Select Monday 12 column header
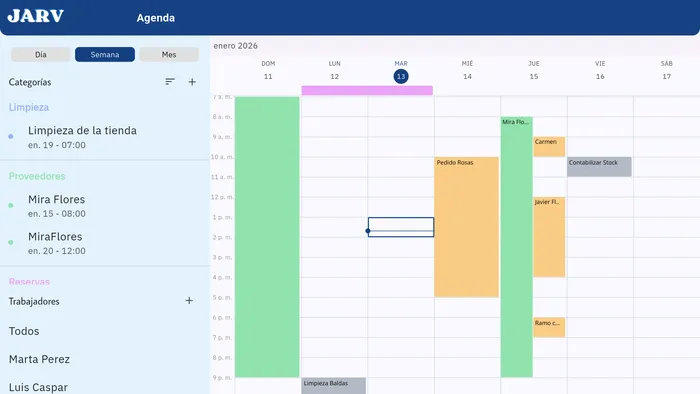The height and width of the screenshot is (394, 700). [x=334, y=70]
